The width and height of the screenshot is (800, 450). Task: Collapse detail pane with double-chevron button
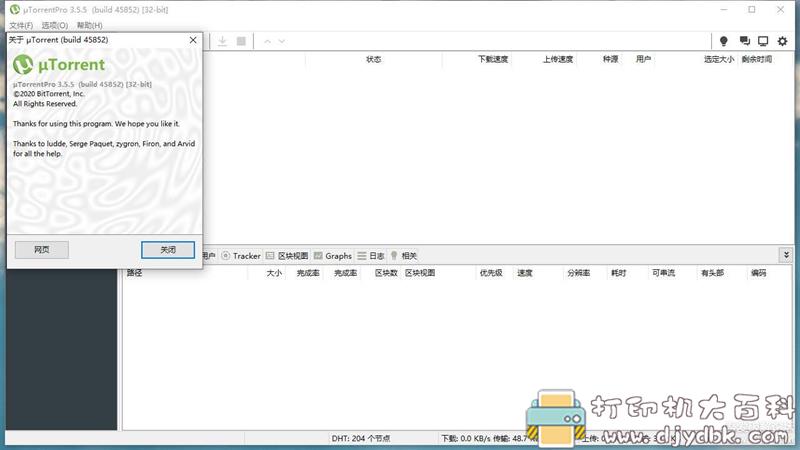coord(786,255)
